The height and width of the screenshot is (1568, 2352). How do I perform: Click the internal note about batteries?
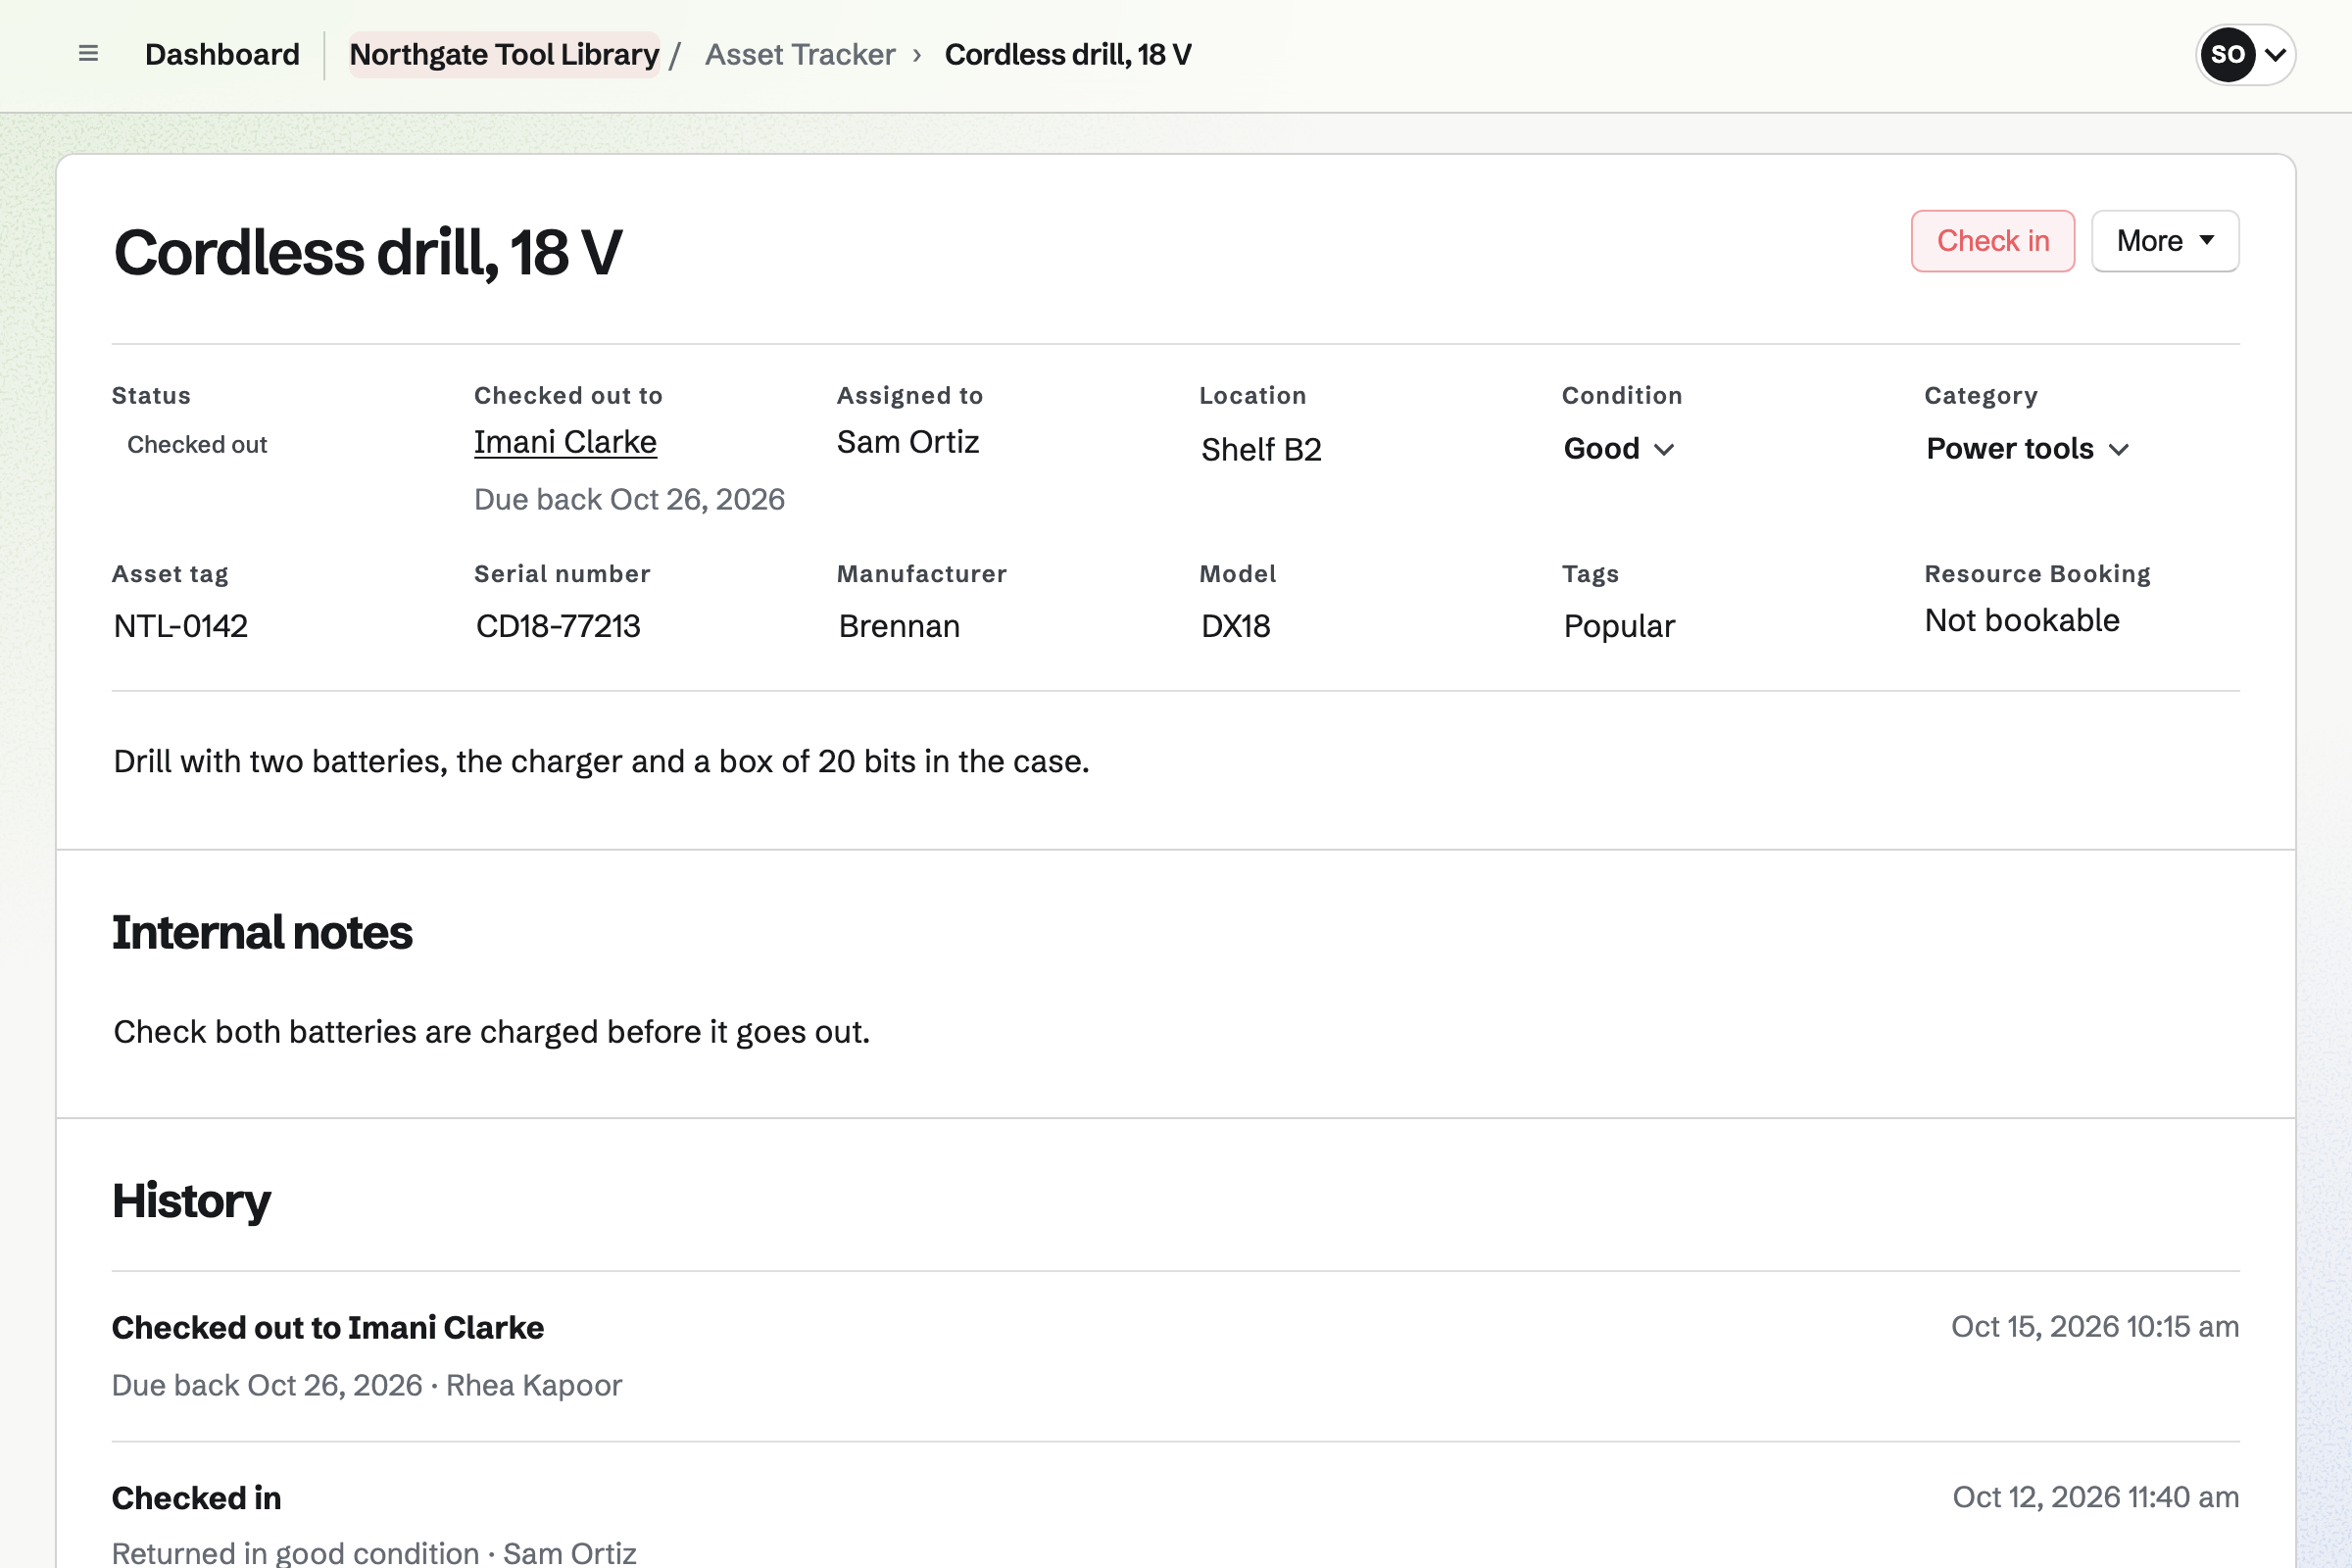coord(491,1032)
